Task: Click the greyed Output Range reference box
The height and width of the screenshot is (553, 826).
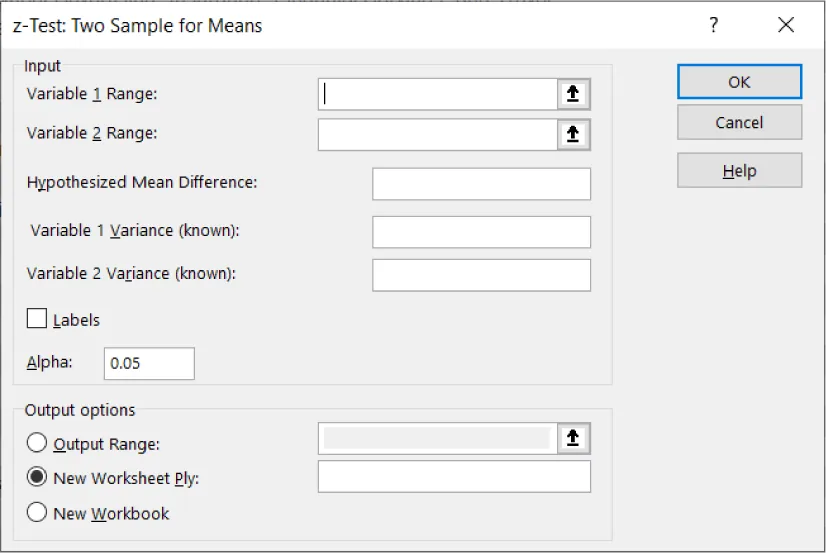Action: 437,438
